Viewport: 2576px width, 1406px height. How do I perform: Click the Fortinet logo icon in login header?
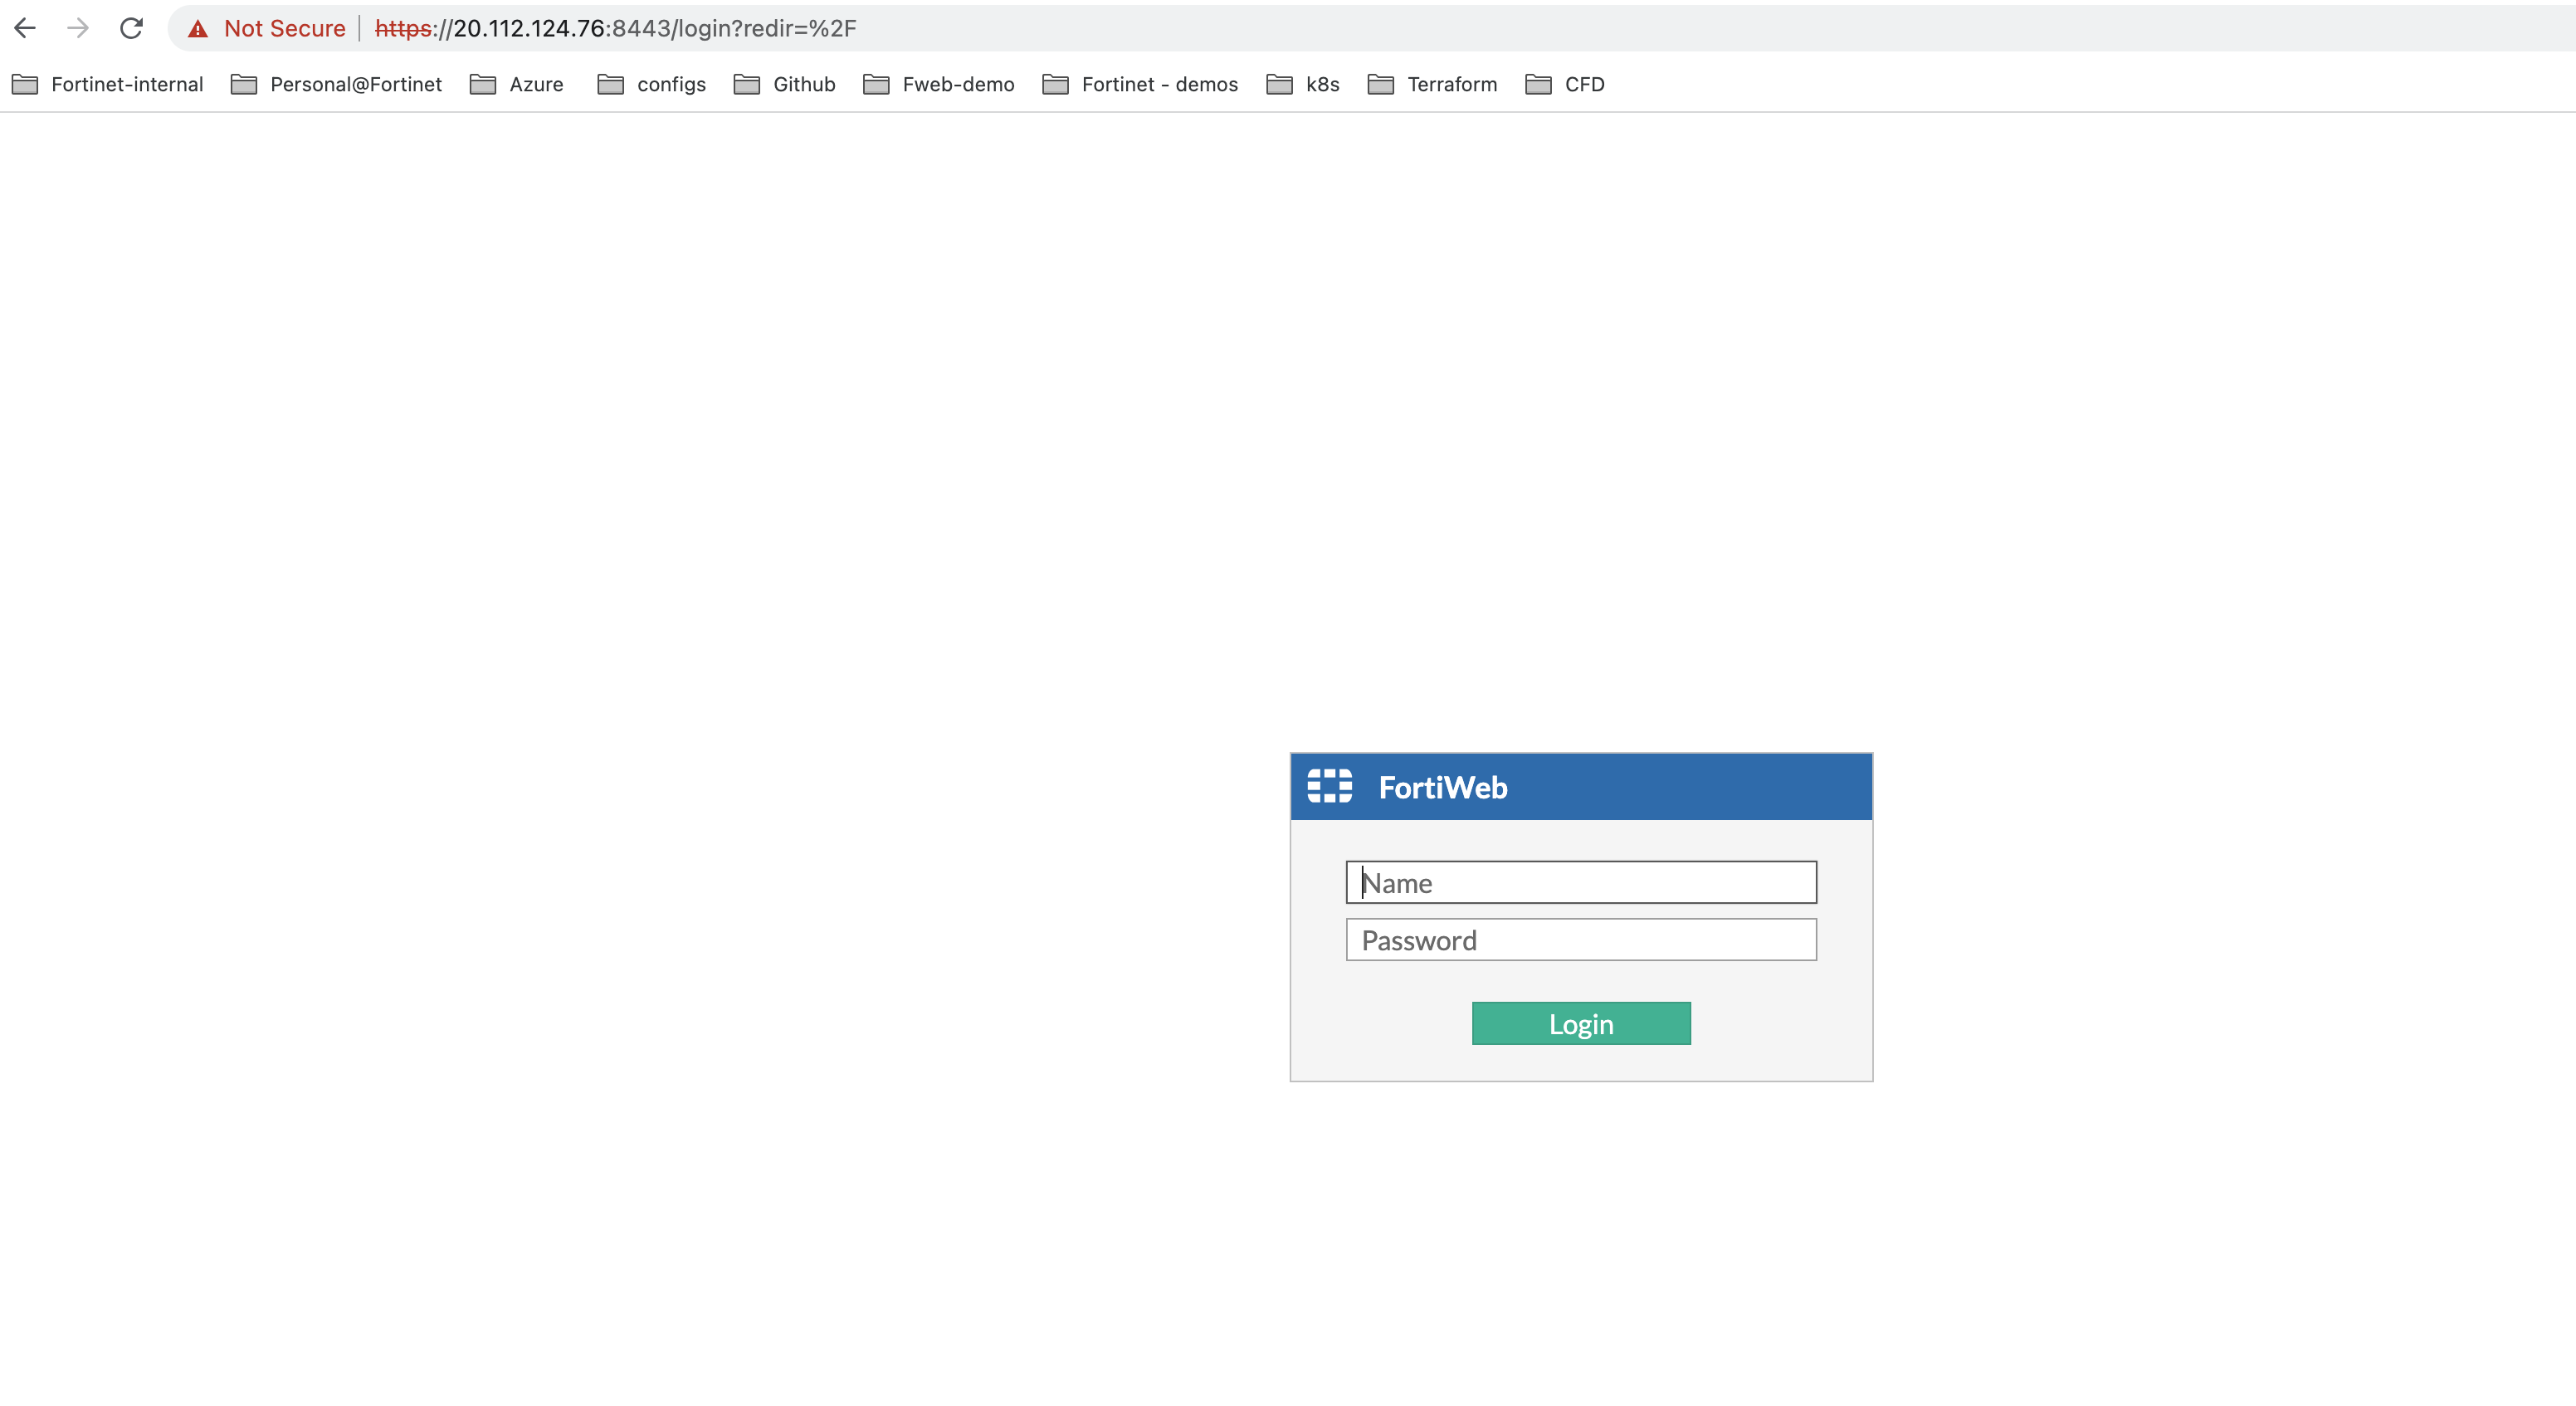click(x=1329, y=786)
